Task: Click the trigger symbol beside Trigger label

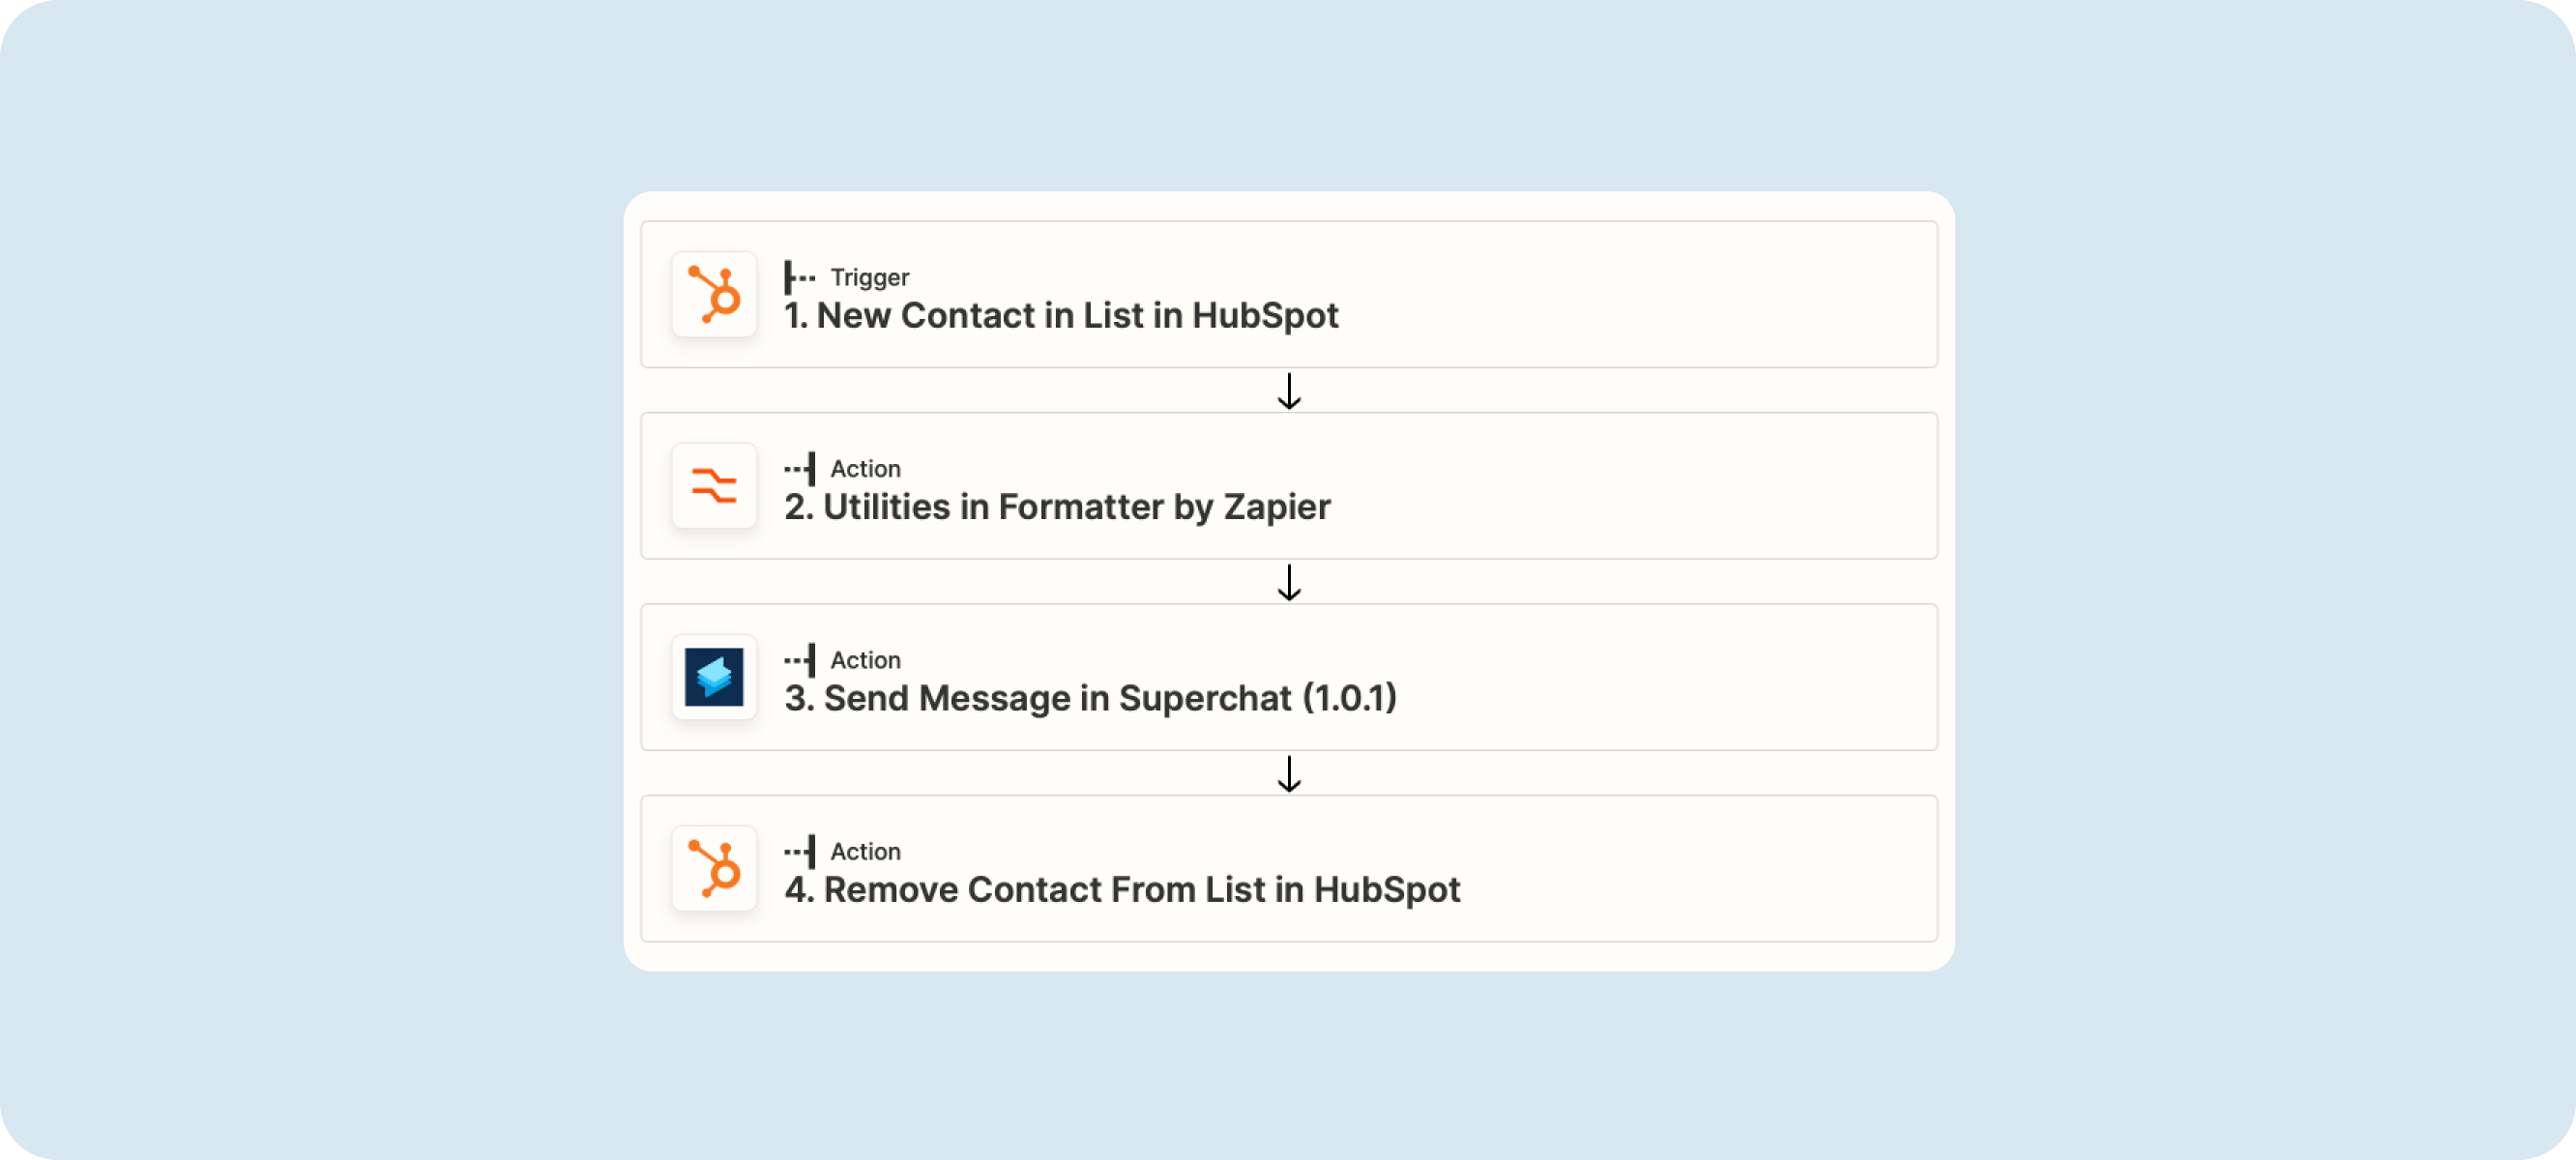Action: click(x=799, y=277)
